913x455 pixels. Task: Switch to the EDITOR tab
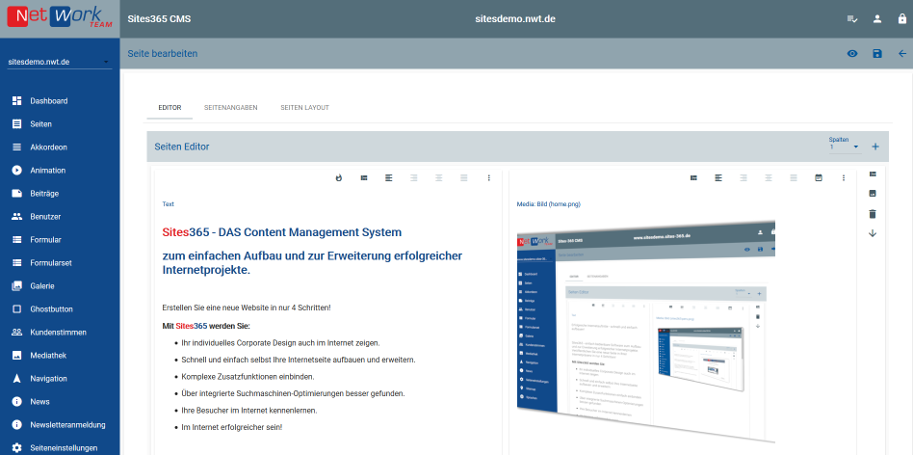(169, 108)
